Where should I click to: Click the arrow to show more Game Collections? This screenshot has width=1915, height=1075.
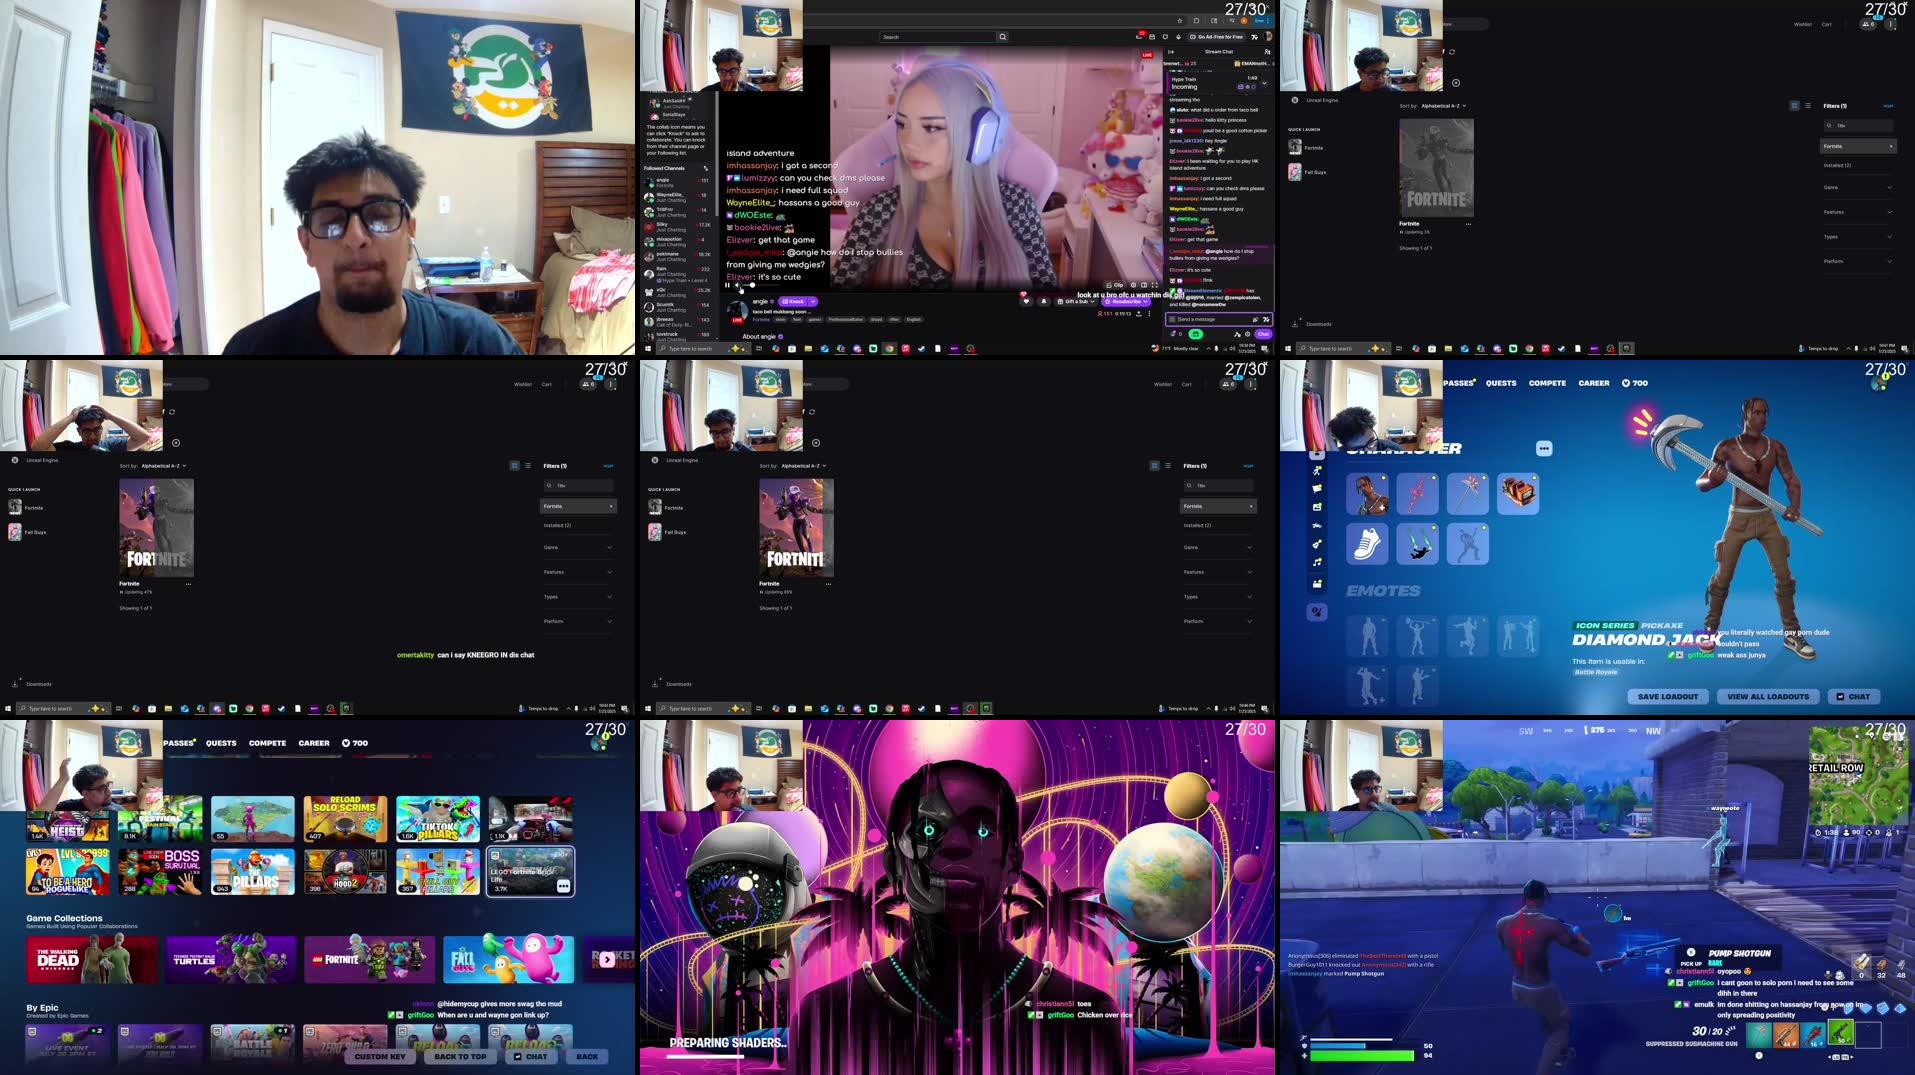607,959
